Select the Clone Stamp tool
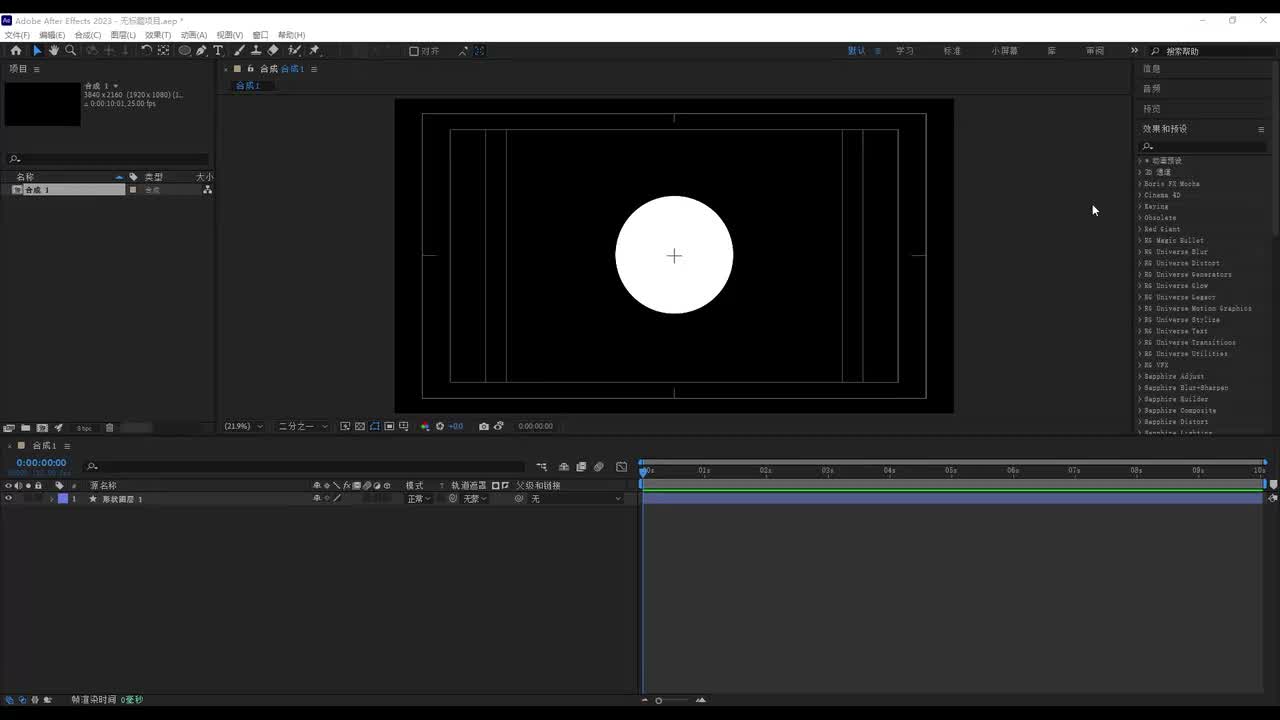The width and height of the screenshot is (1280, 720). click(x=256, y=51)
